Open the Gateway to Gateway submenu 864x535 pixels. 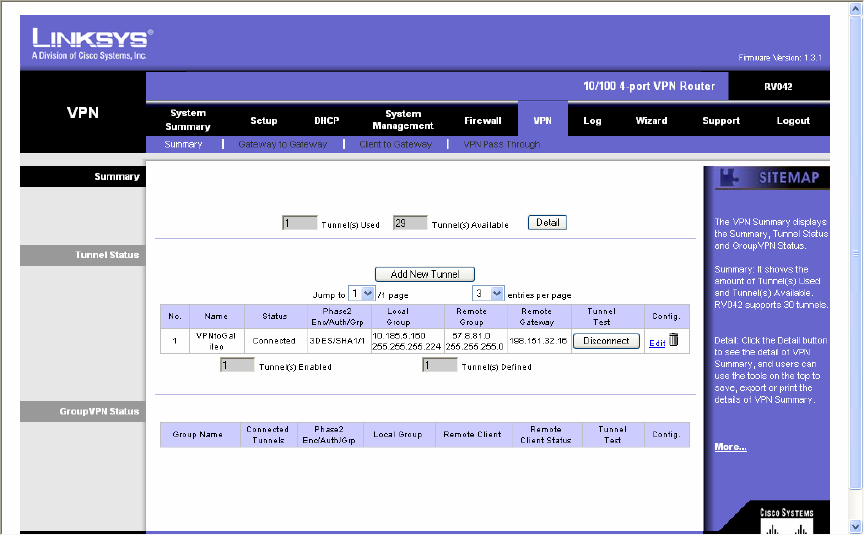point(282,144)
